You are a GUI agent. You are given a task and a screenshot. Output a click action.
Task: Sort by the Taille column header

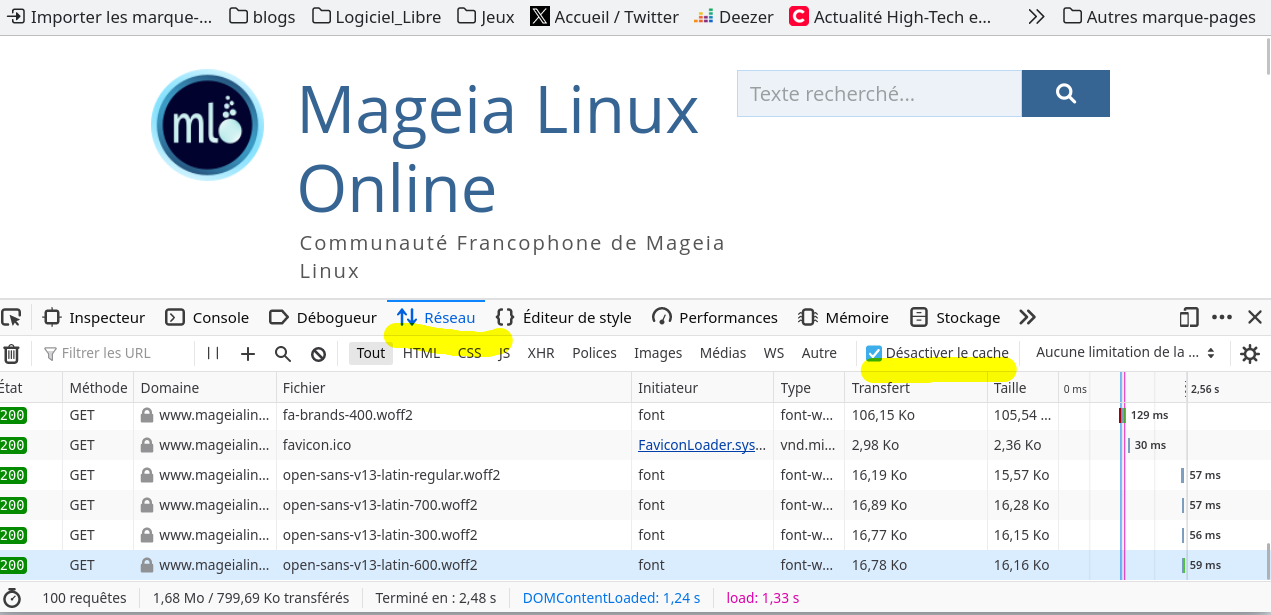click(1022, 388)
